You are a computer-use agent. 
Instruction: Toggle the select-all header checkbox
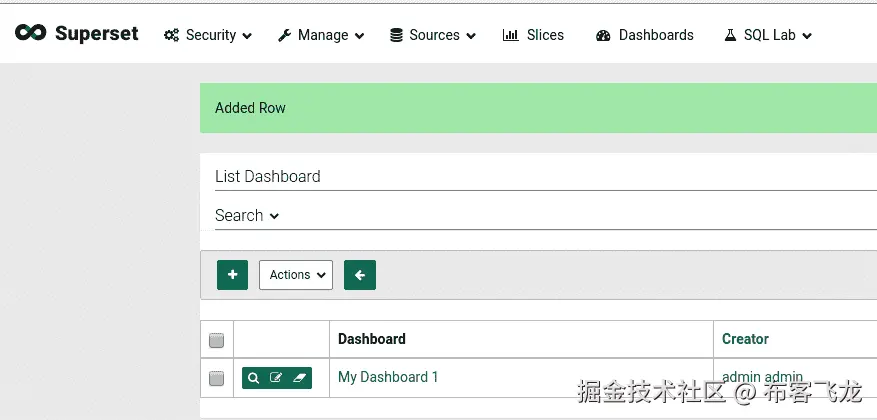tap(216, 340)
